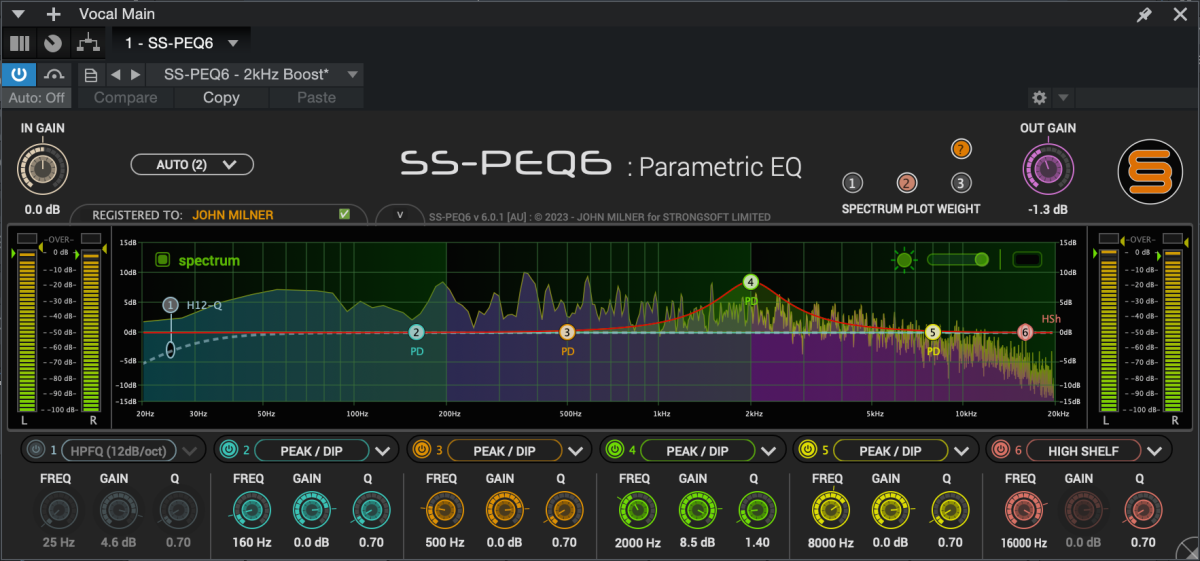Toggle band 3 orange power button
This screenshot has width=1200, height=561.
point(421,450)
